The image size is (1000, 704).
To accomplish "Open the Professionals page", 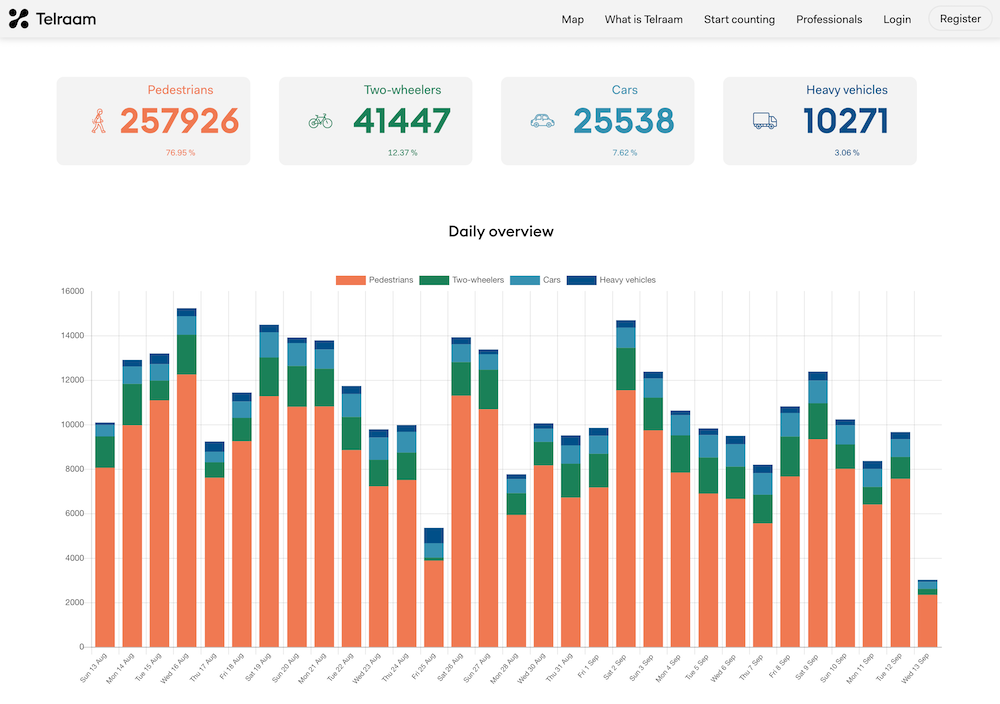I will [x=829, y=19].
